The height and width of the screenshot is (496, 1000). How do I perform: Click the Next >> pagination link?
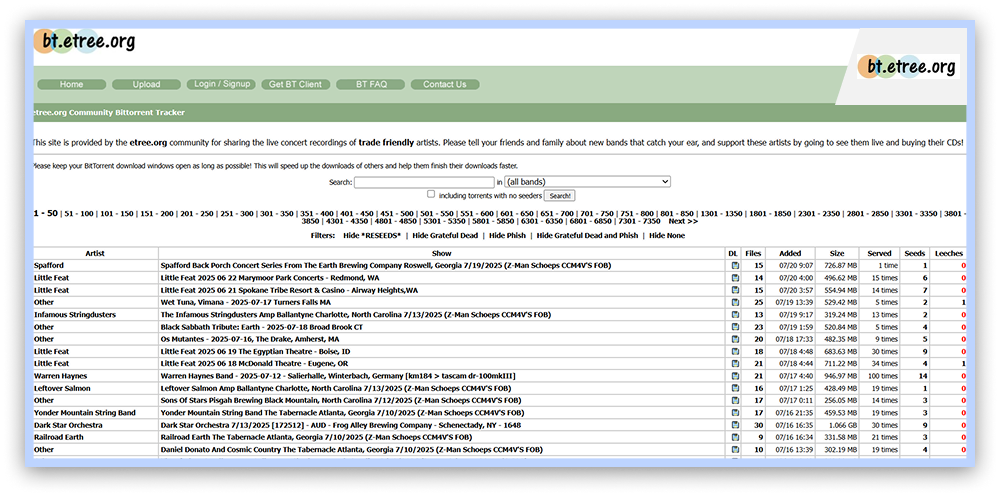pos(683,221)
